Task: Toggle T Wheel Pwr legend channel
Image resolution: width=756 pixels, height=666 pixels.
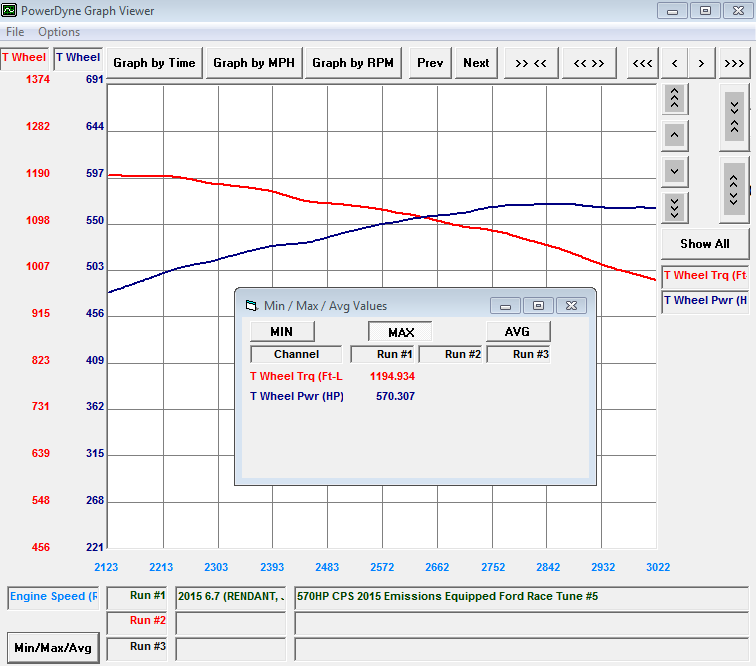Action: click(705, 301)
